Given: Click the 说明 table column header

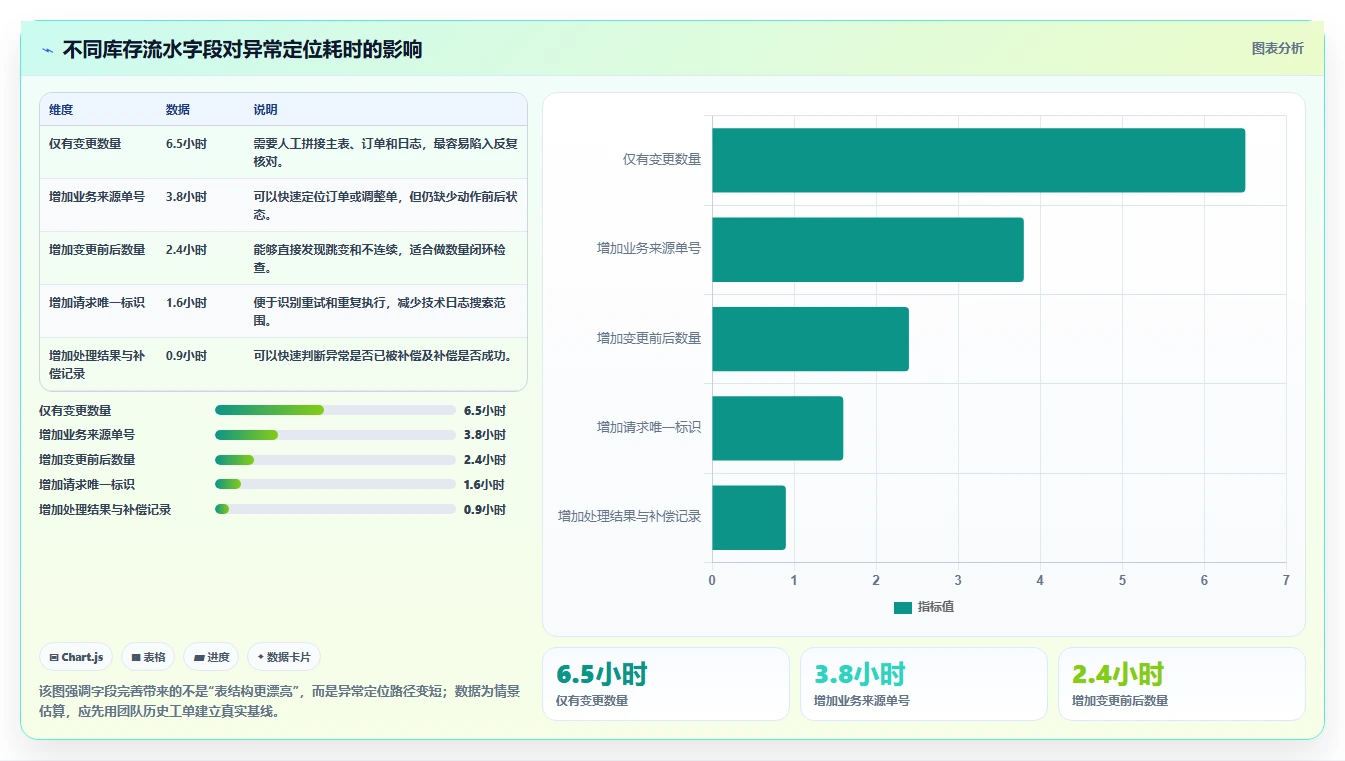Looking at the screenshot, I should pyautogui.click(x=265, y=110).
